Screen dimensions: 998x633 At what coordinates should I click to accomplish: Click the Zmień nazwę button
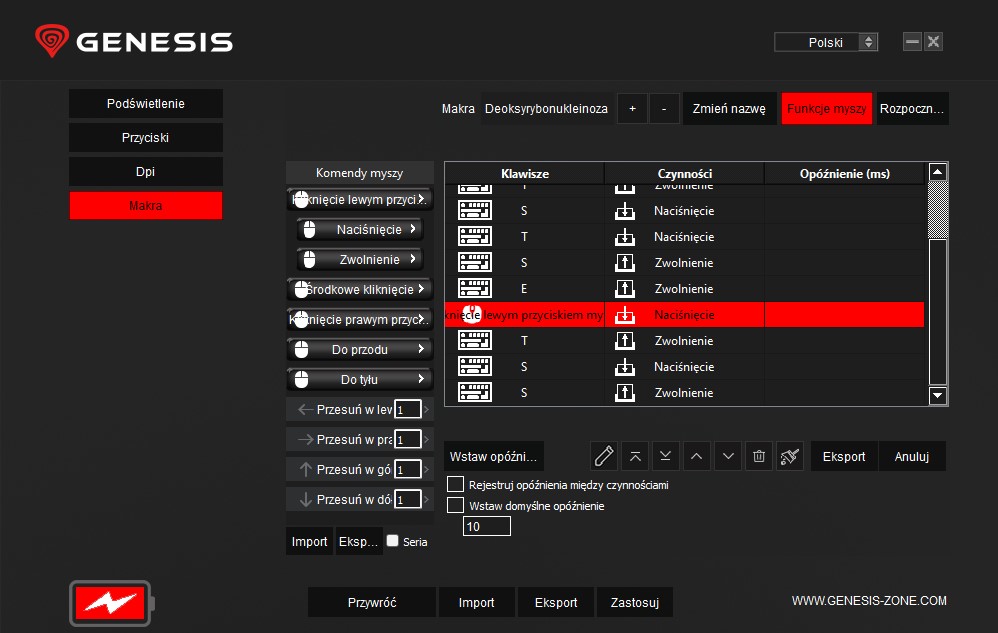pyautogui.click(x=729, y=109)
